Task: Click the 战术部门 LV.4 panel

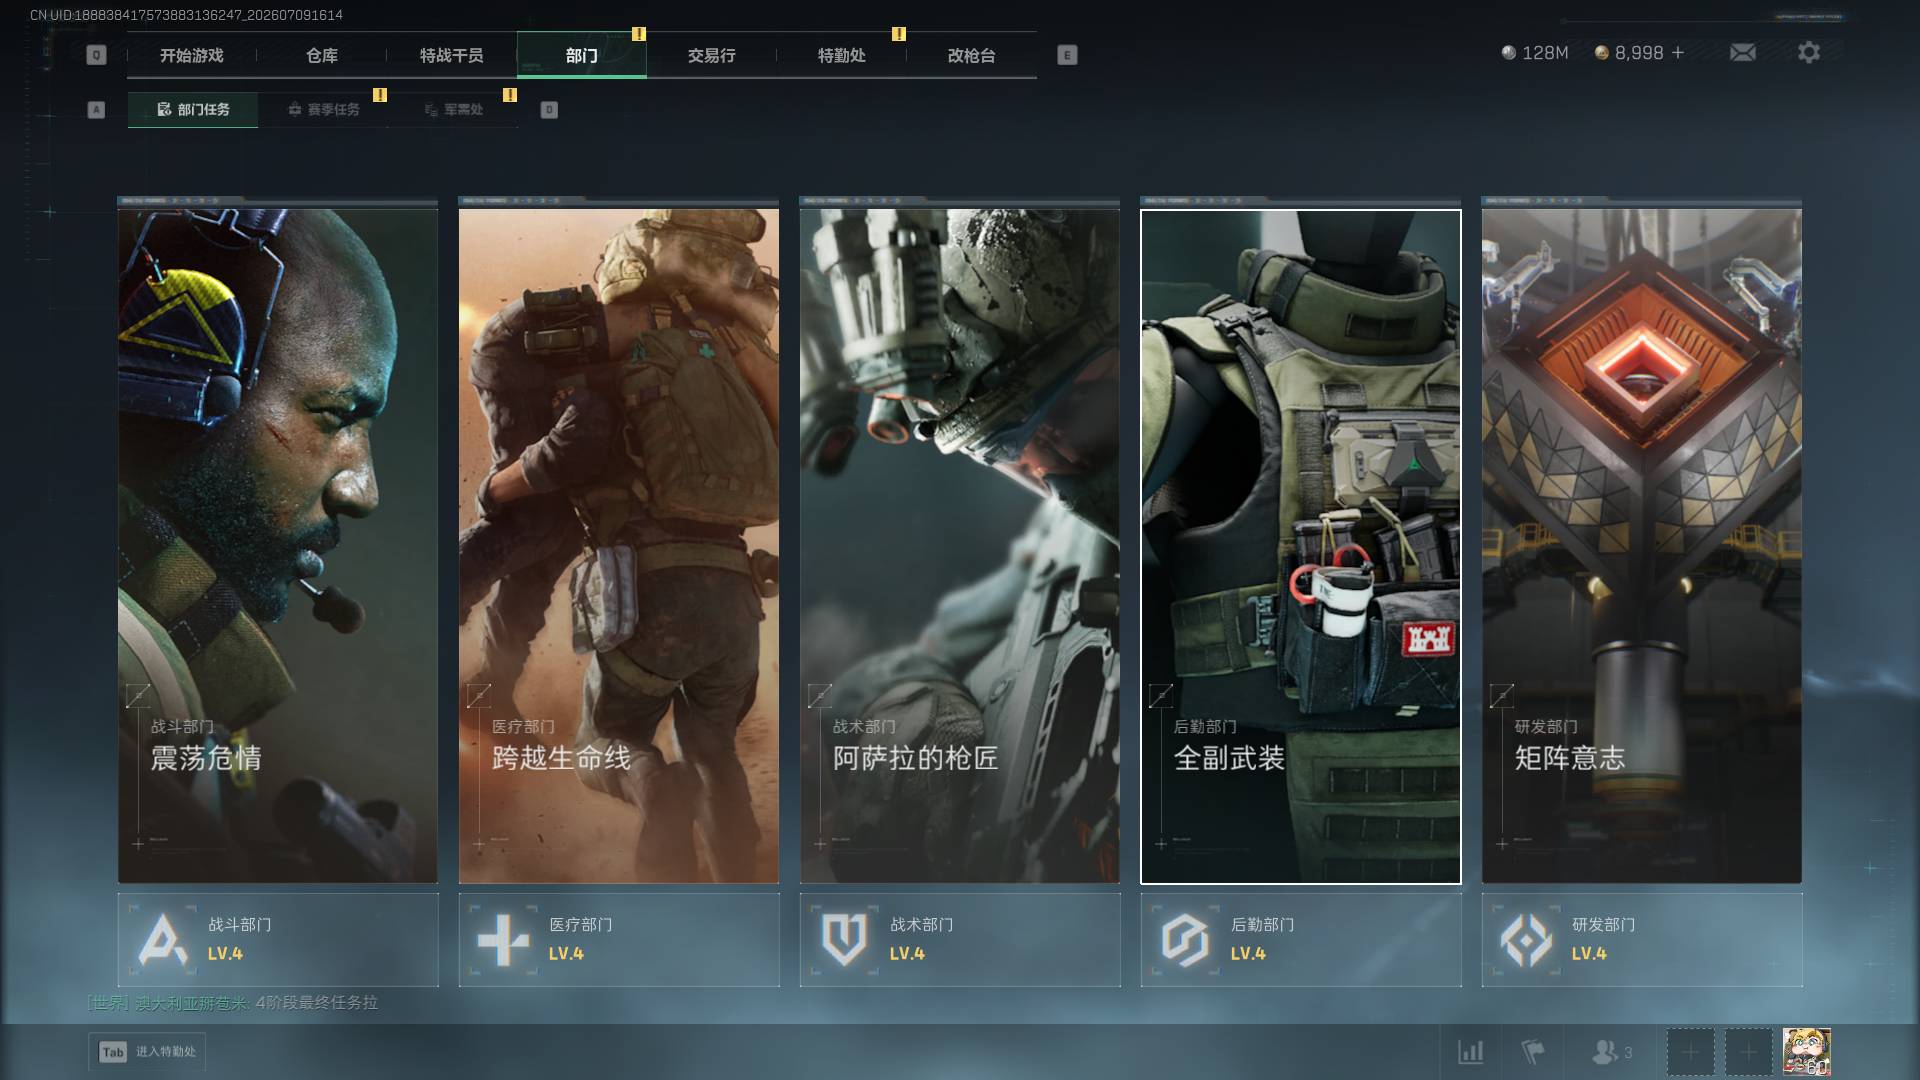Action: coord(960,940)
